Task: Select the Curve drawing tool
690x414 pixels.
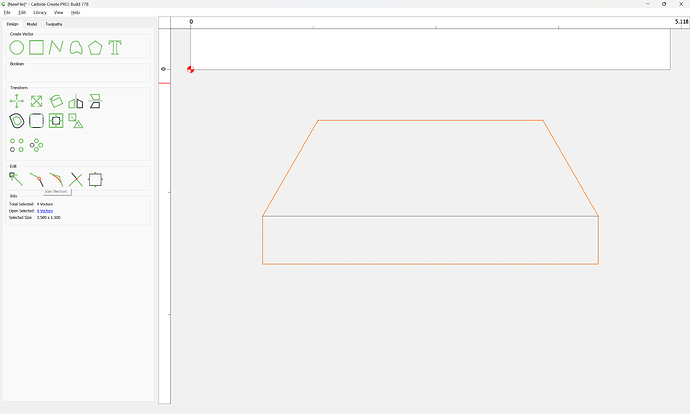Action: pyautogui.click(x=76, y=48)
